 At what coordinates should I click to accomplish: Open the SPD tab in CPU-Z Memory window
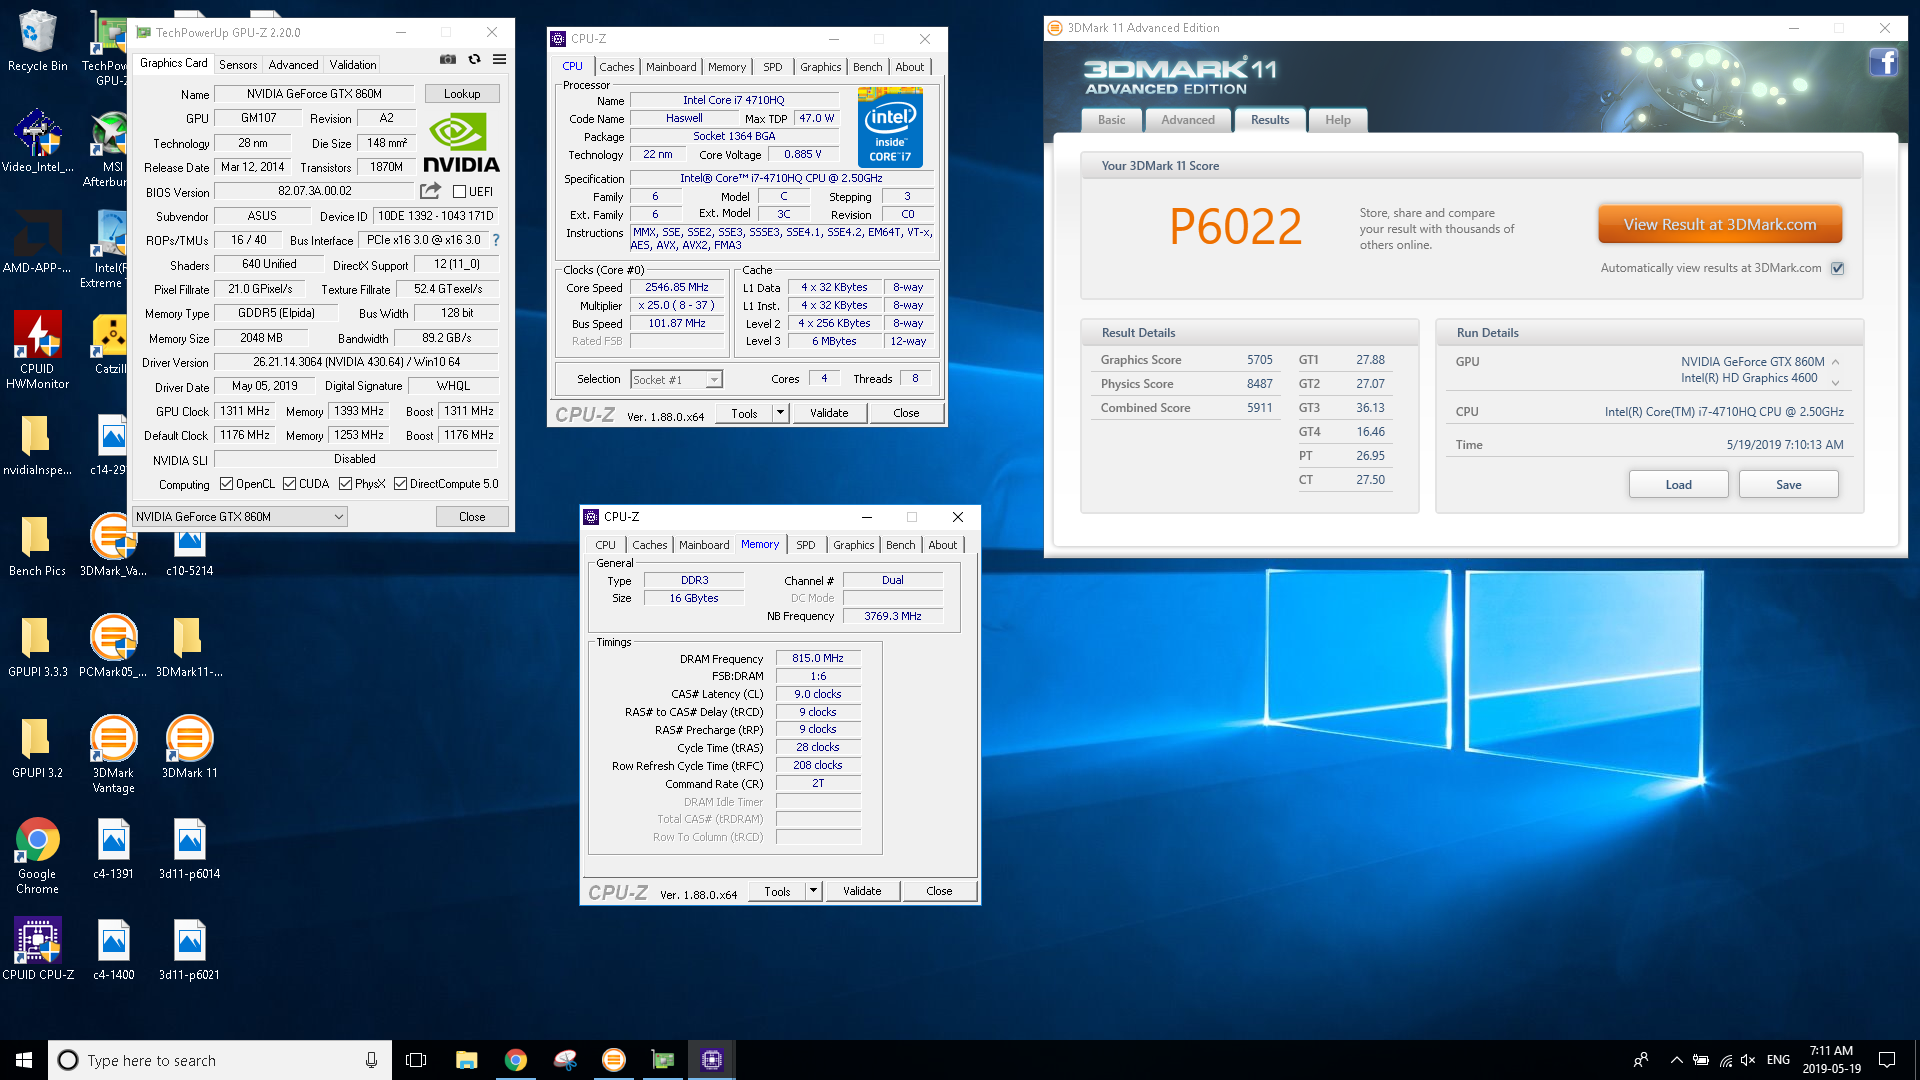[806, 545]
